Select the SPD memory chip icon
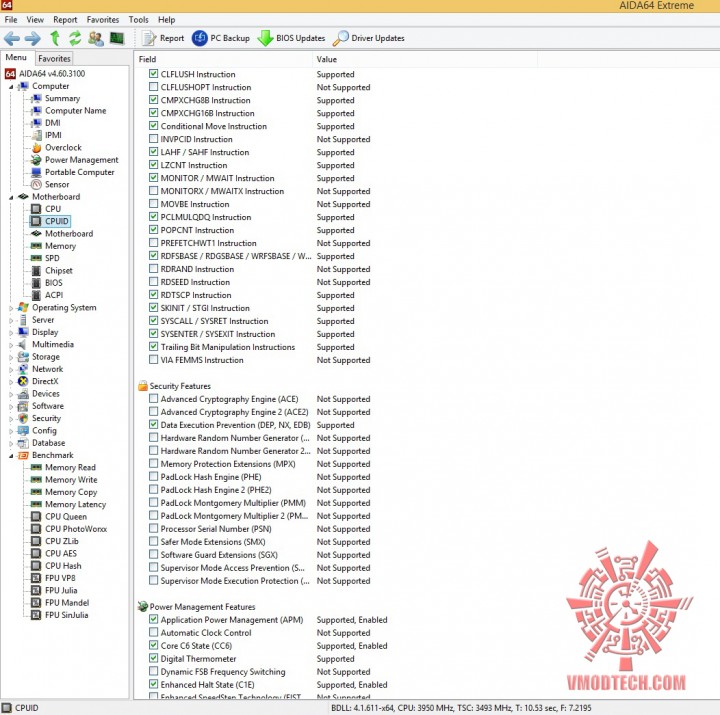Viewport: 720px width, 715px height. coord(36,258)
